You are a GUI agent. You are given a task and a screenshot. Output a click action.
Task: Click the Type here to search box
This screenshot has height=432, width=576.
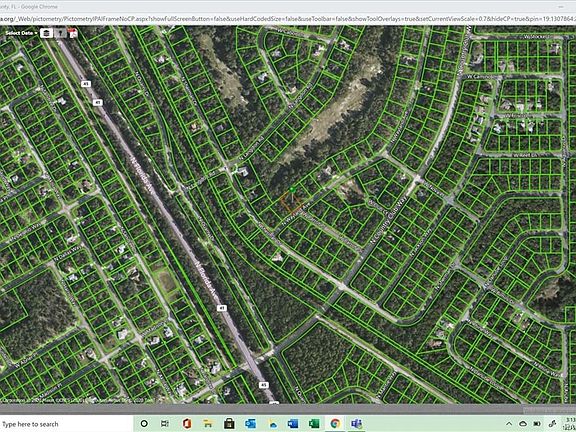tap(66, 424)
